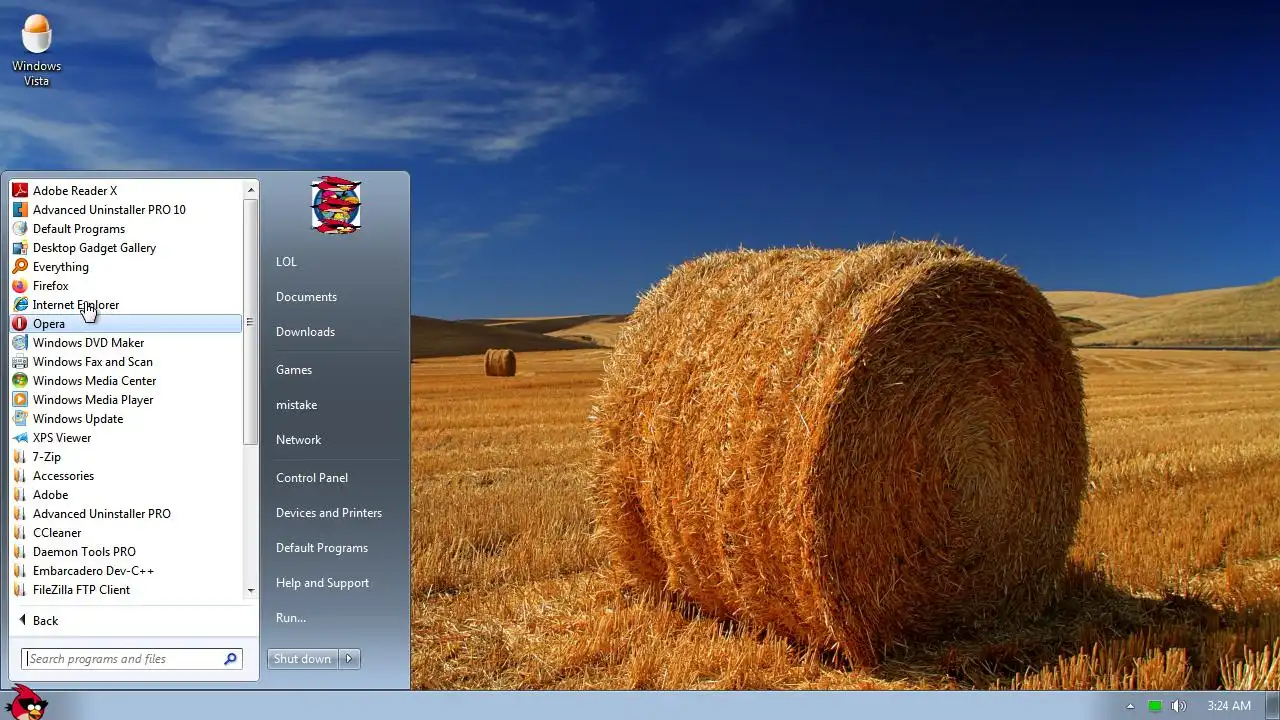
Task: Click the user account picture
Action: [336, 205]
